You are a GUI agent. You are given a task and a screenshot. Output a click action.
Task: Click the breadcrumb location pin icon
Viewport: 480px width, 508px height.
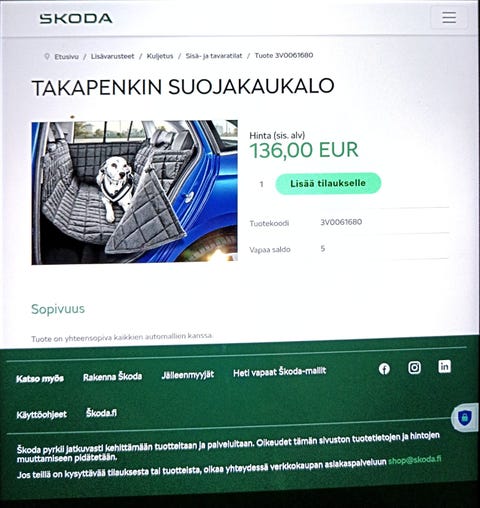(47, 56)
